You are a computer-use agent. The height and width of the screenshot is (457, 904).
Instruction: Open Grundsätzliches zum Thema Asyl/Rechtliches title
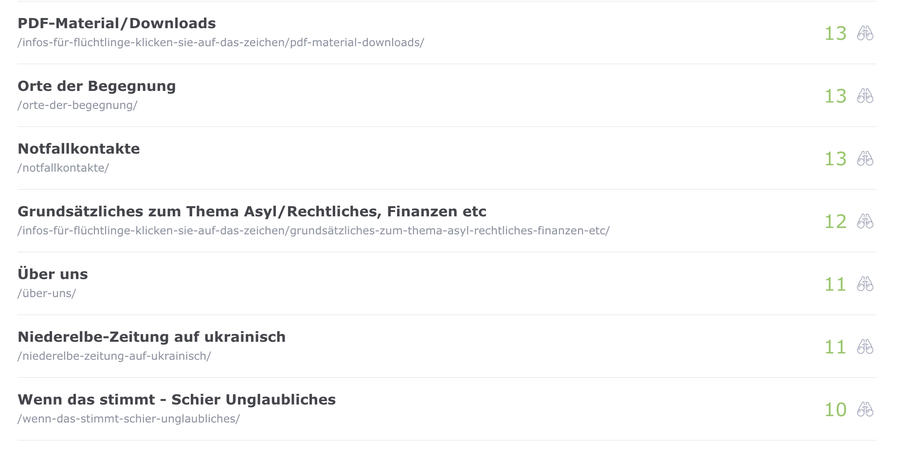click(251, 211)
